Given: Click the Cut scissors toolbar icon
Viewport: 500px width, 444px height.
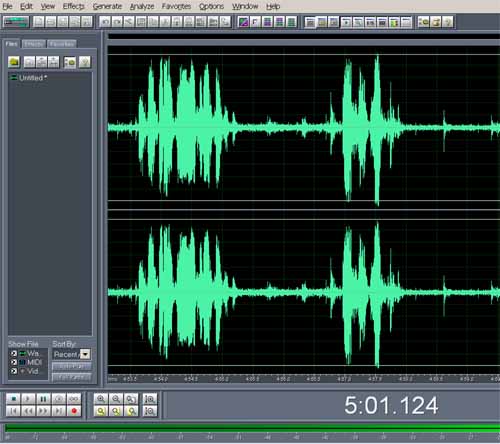Looking at the screenshot, I should point(129,22).
